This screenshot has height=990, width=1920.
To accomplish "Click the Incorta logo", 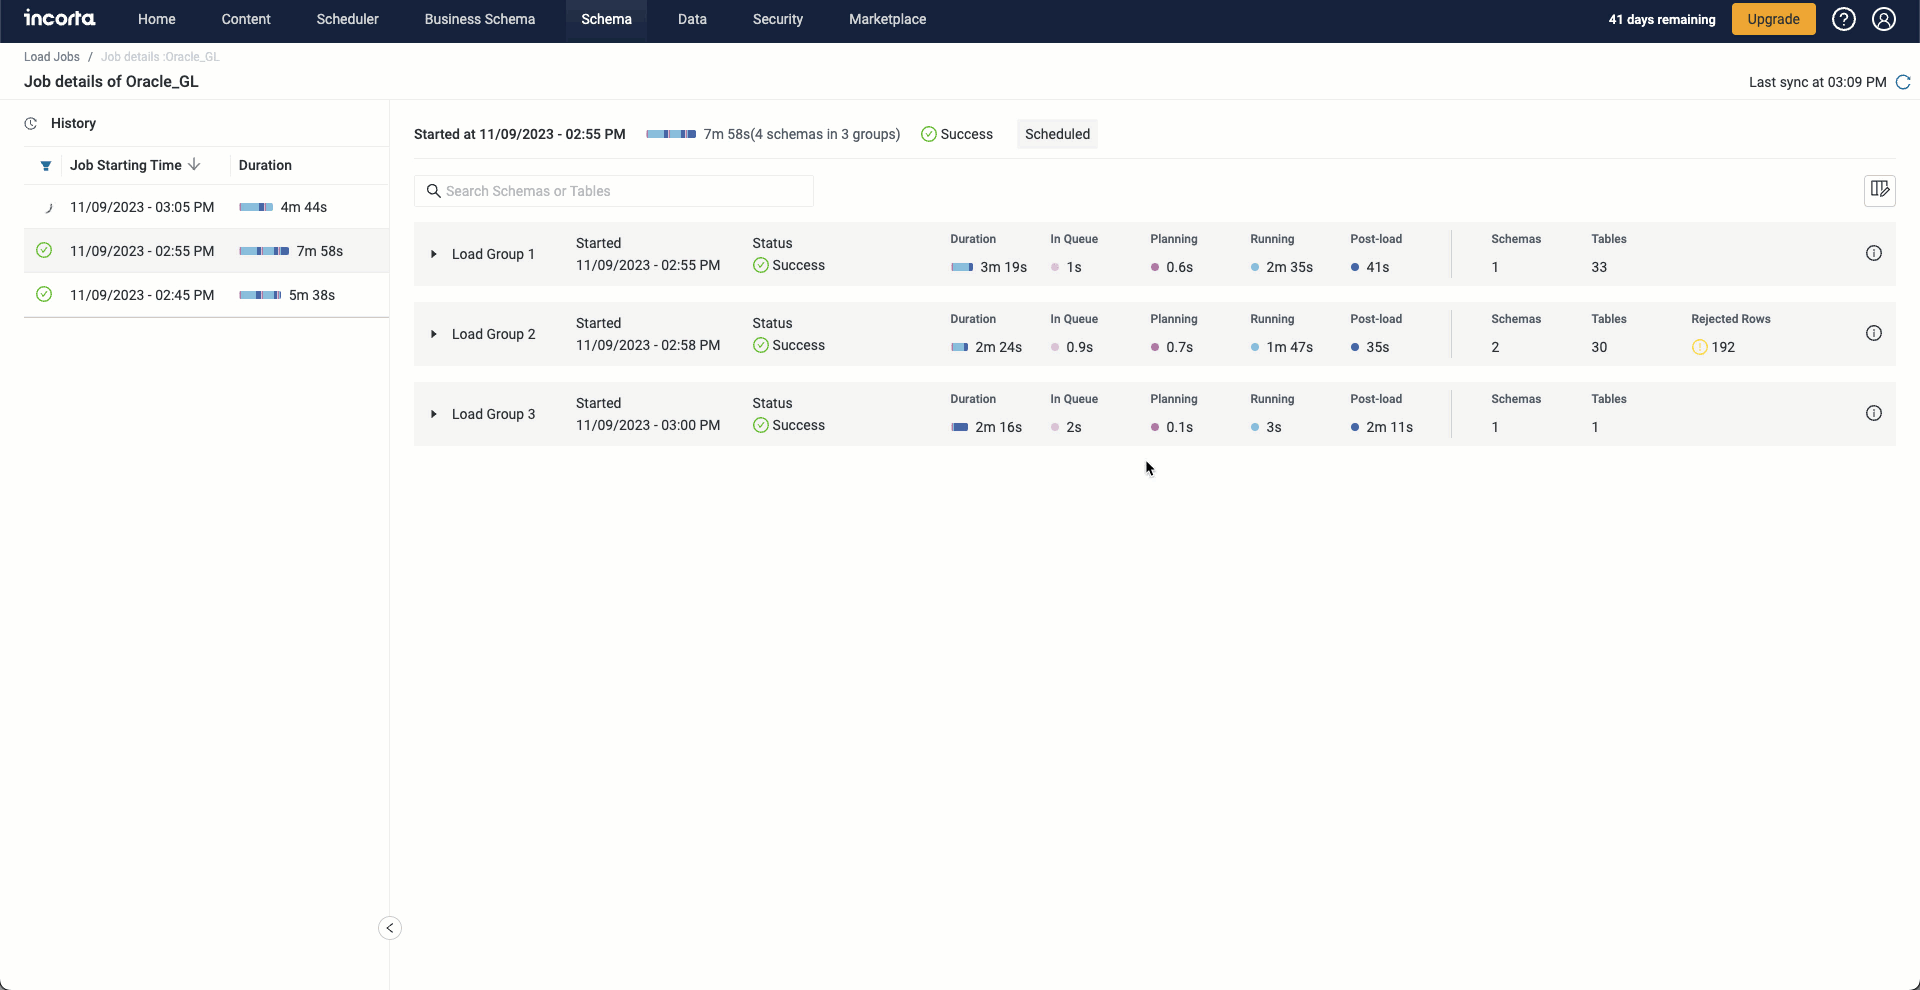I will click(60, 19).
